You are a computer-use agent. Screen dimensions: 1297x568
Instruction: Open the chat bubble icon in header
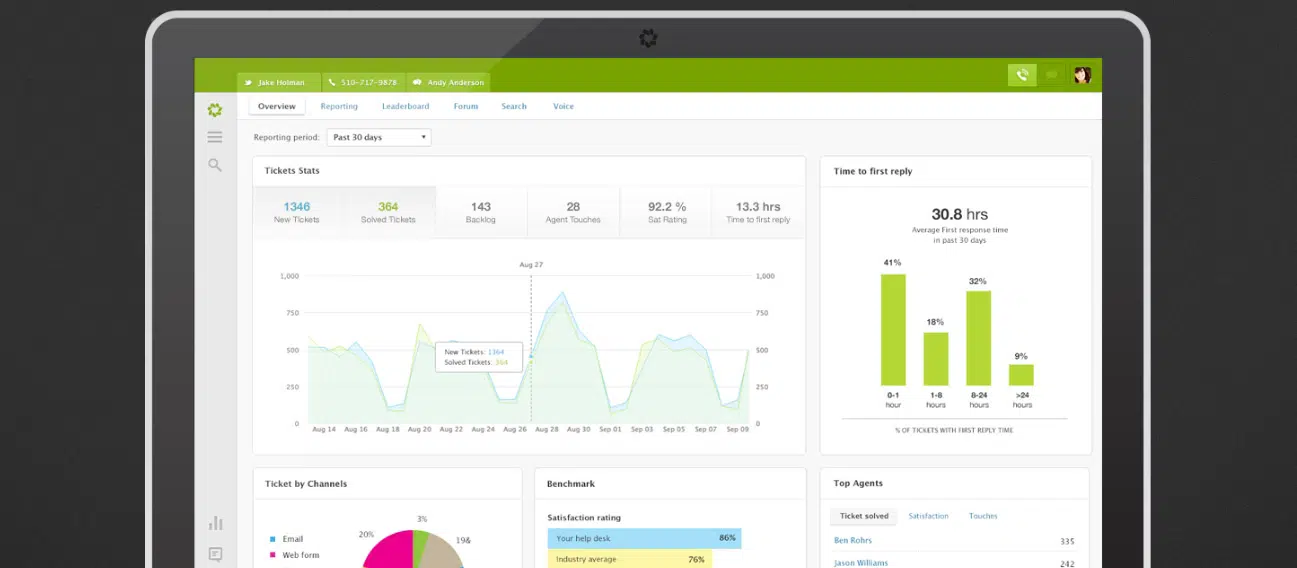coord(1051,75)
